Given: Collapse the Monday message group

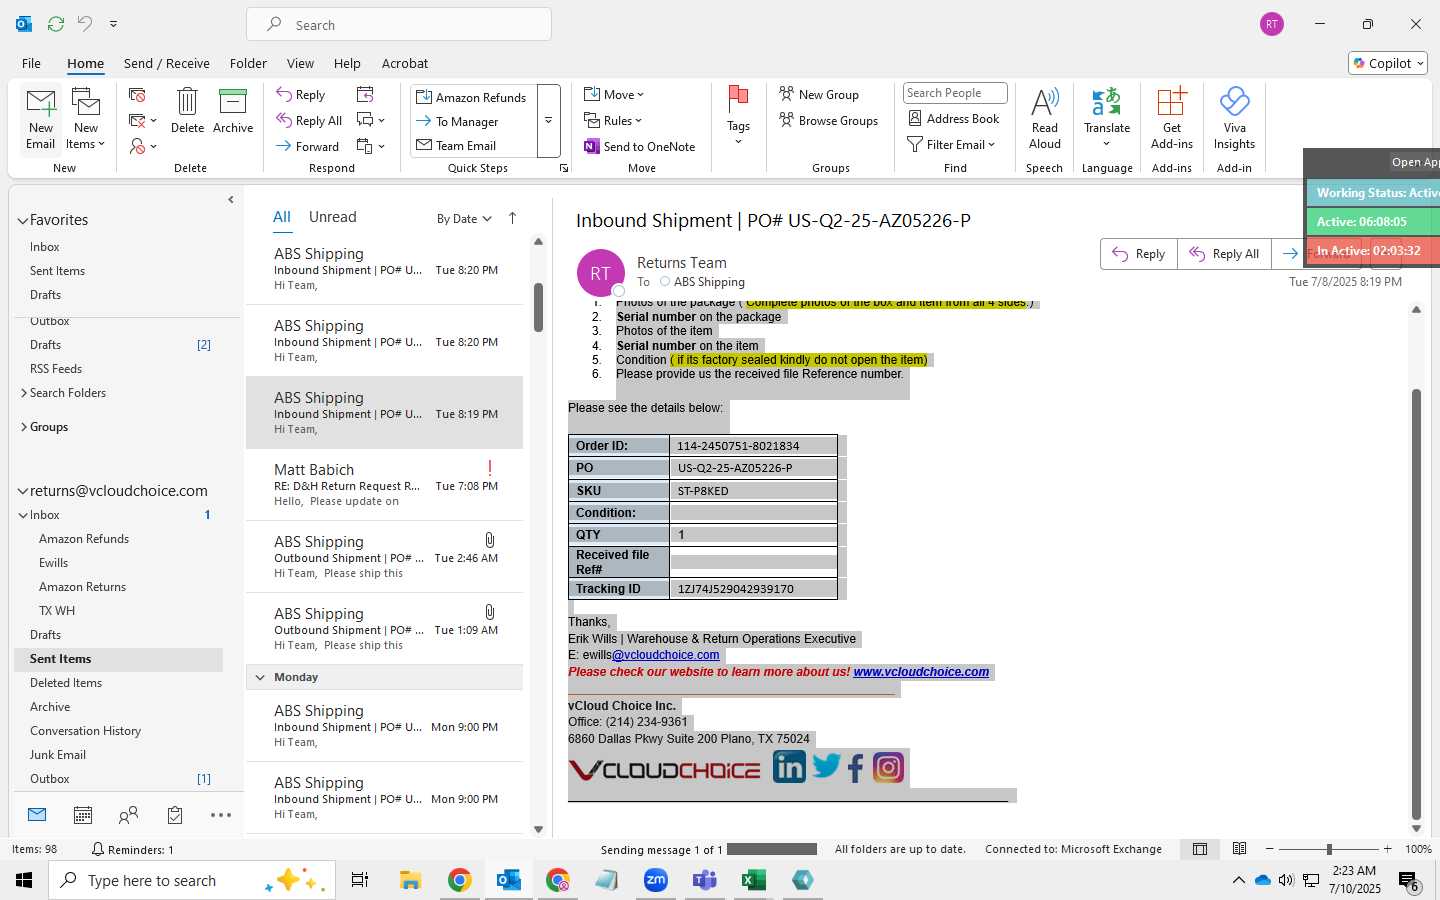Looking at the screenshot, I should tap(260, 677).
